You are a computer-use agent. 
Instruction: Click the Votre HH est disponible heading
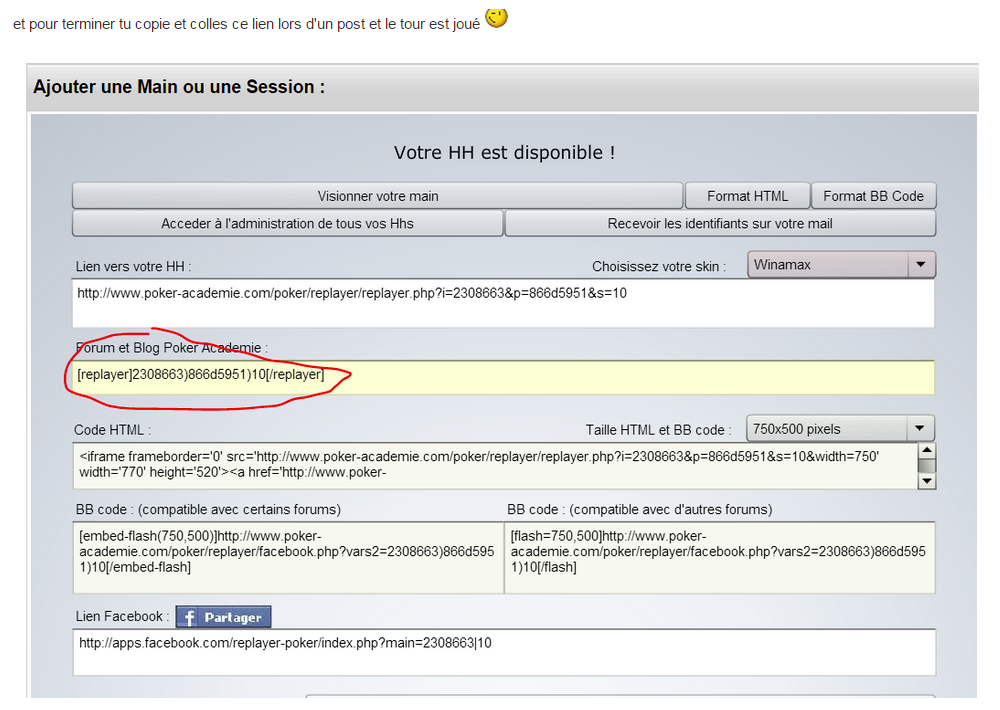[x=504, y=152]
